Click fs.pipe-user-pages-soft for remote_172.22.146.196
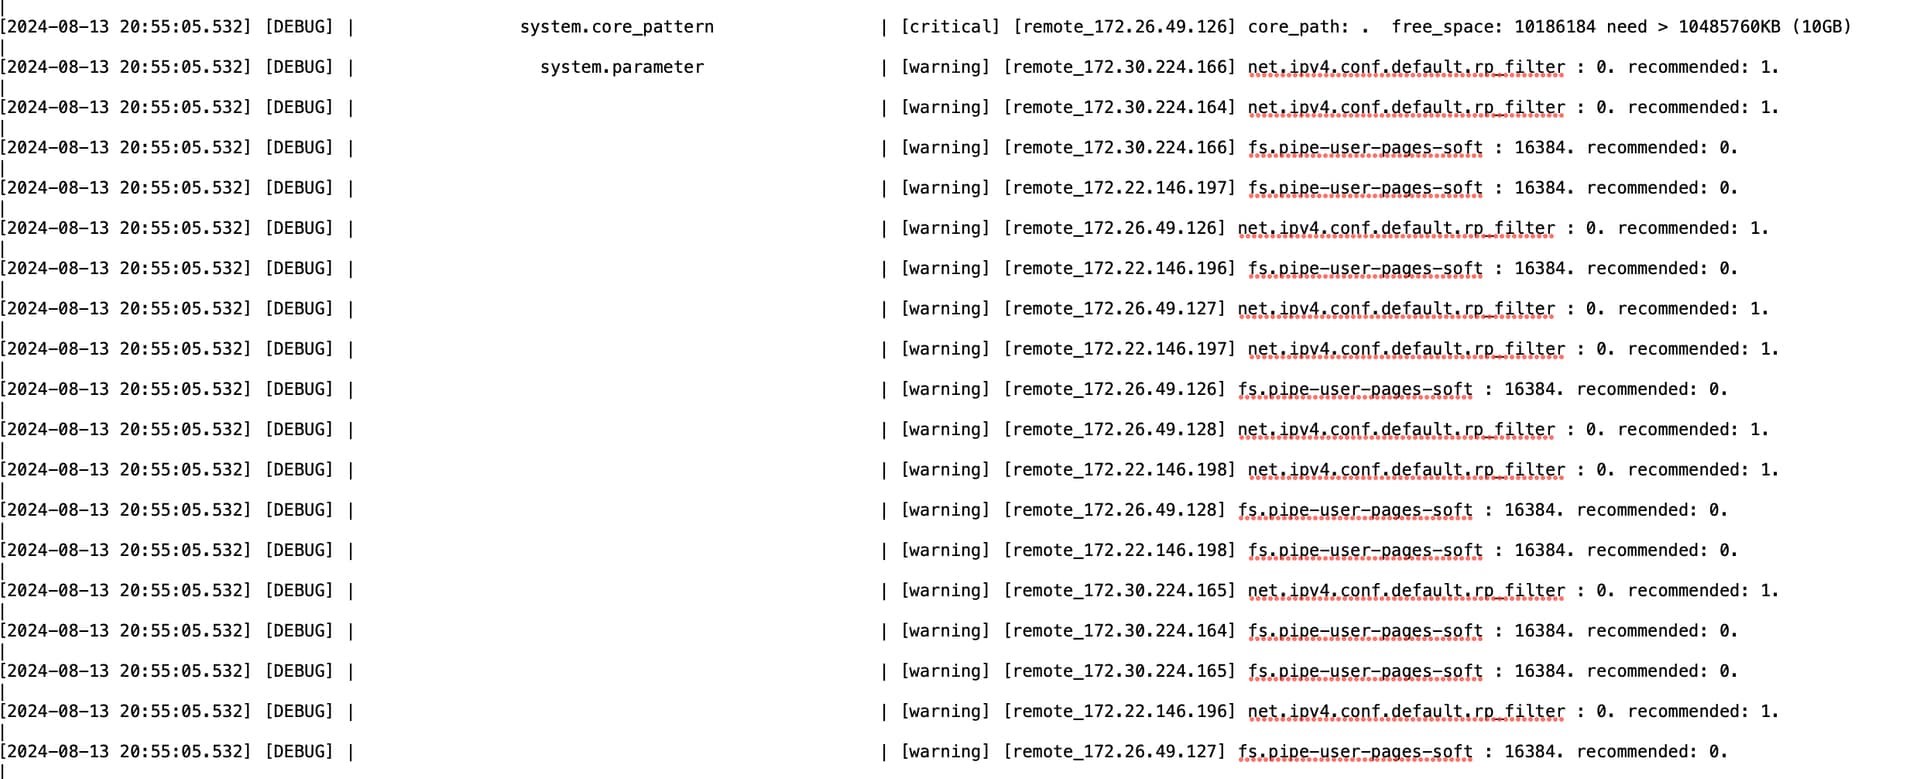The width and height of the screenshot is (1920, 779). coord(1365,268)
